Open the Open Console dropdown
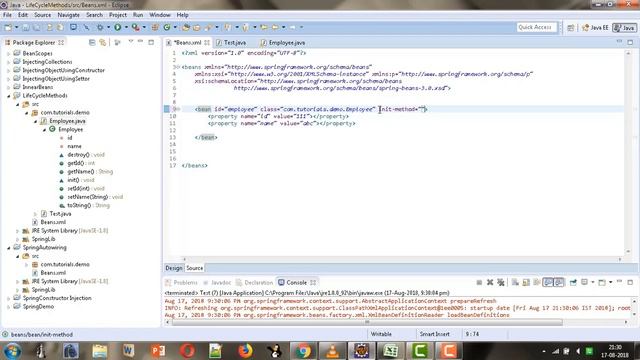The height and width of the screenshot is (360, 640). (x=611, y=282)
